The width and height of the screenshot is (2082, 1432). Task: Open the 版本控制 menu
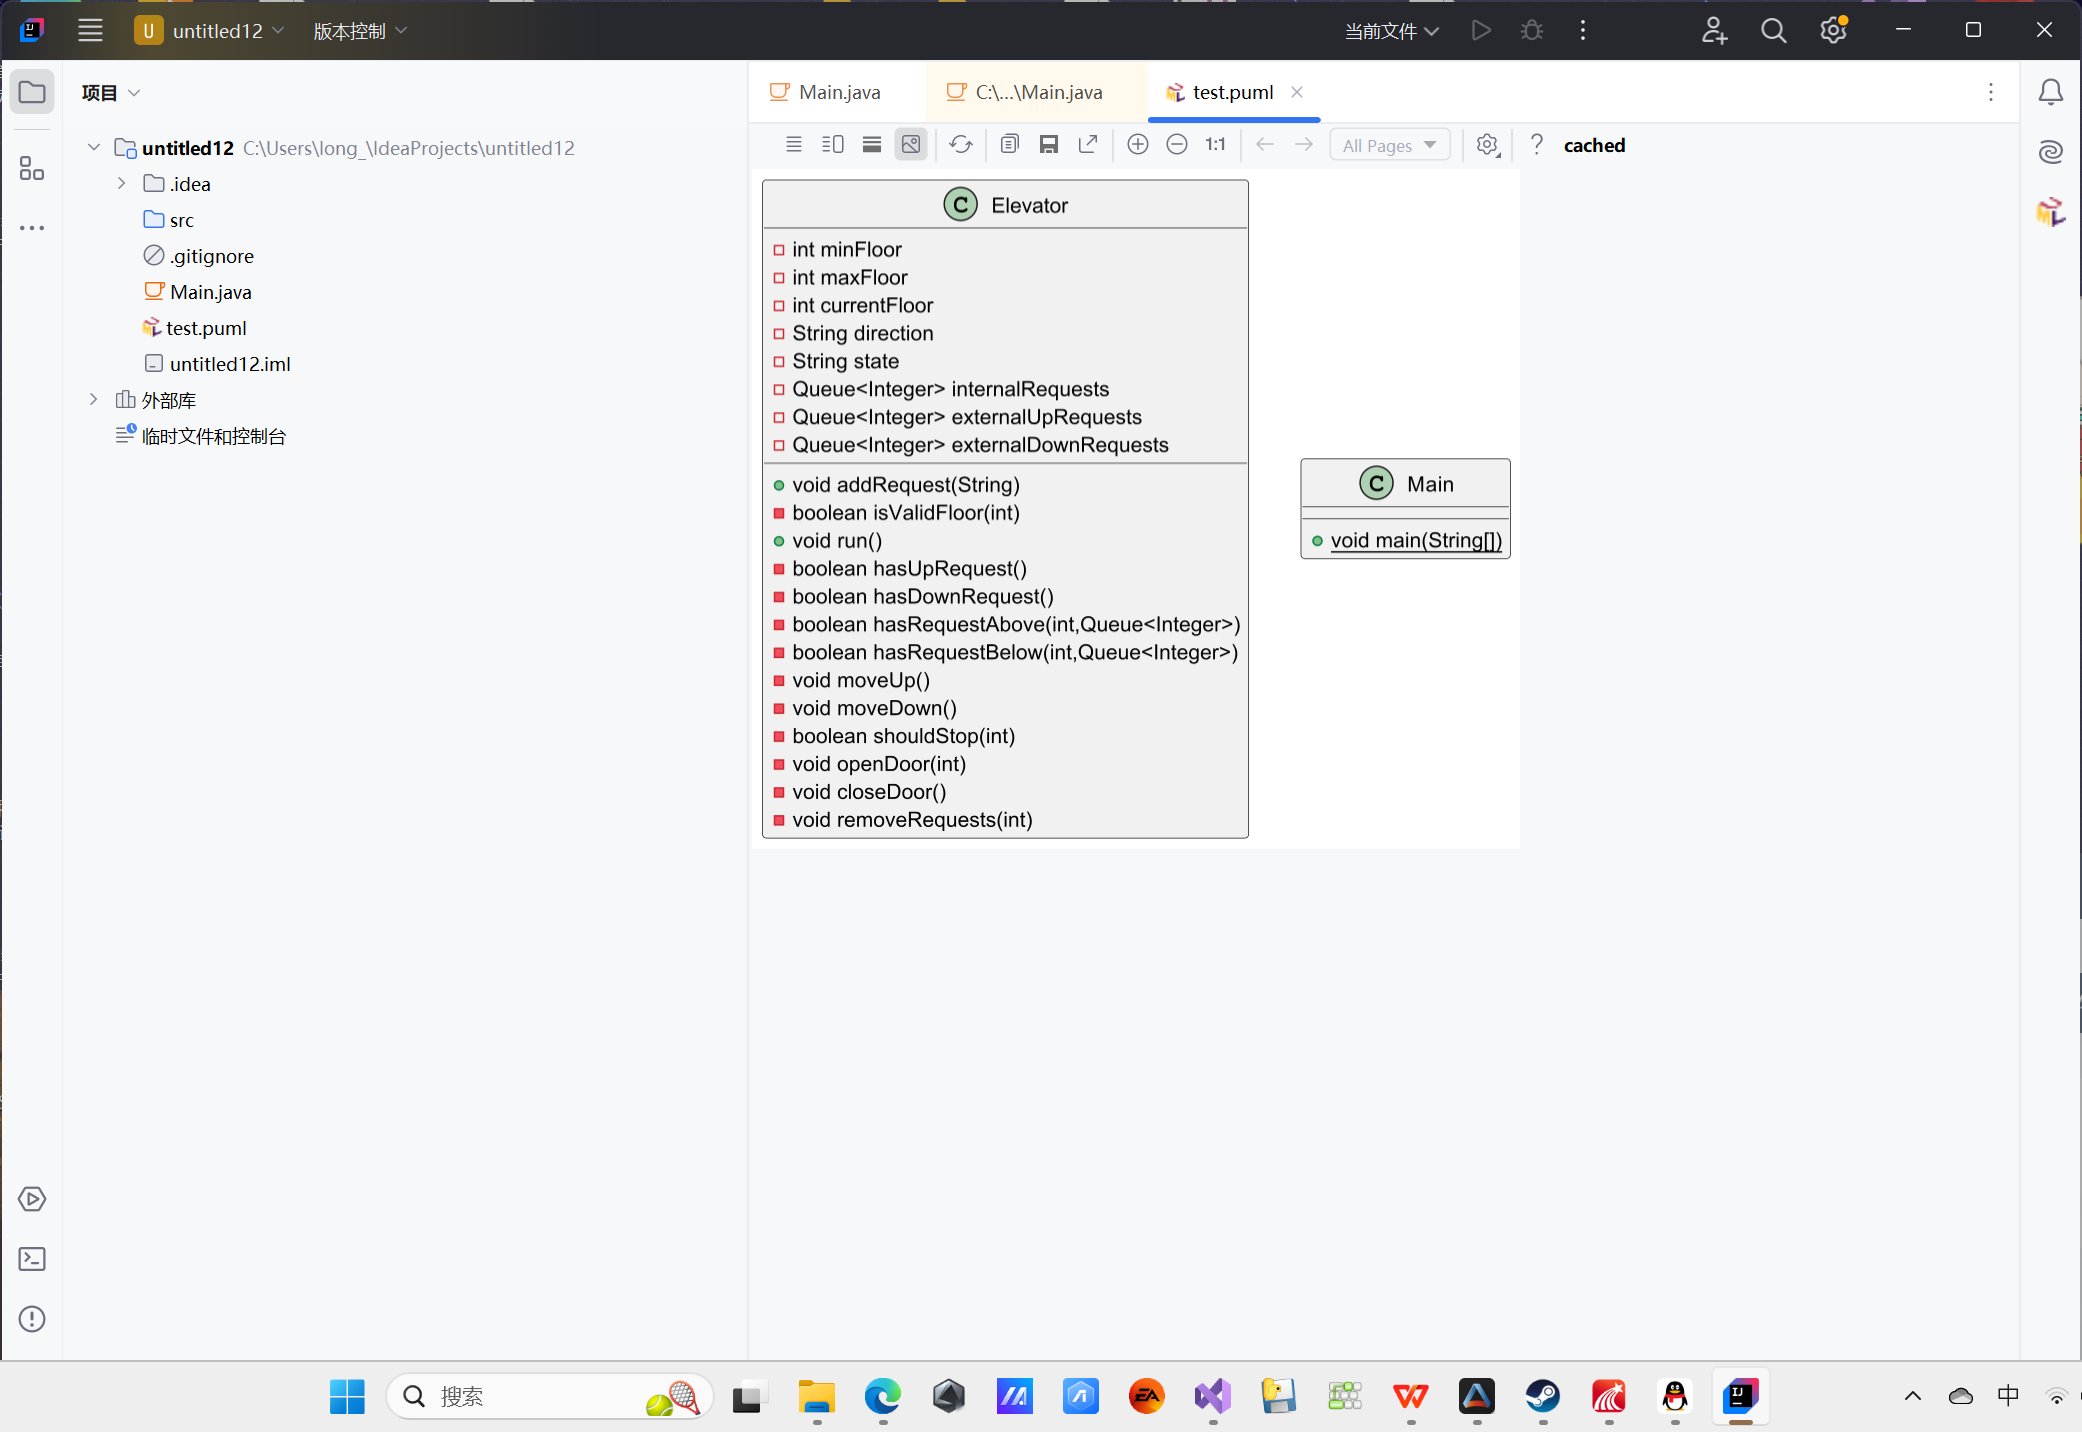[x=359, y=31]
